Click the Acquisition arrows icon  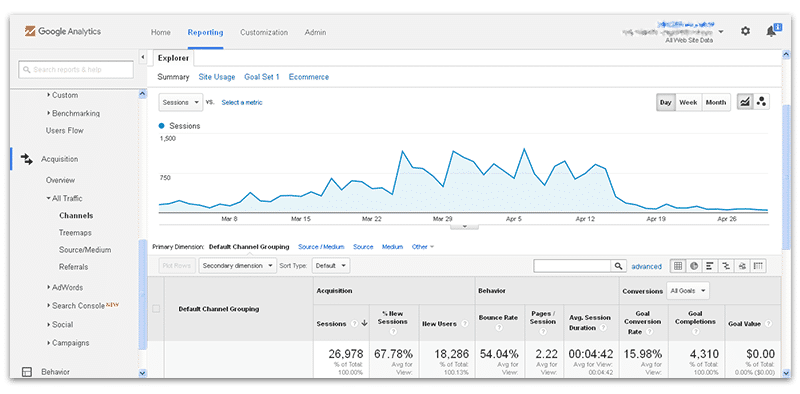pyautogui.click(x=27, y=159)
